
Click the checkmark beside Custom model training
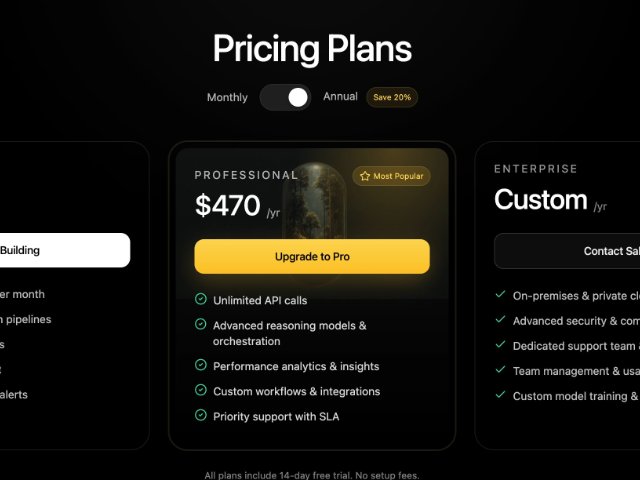[x=500, y=395]
